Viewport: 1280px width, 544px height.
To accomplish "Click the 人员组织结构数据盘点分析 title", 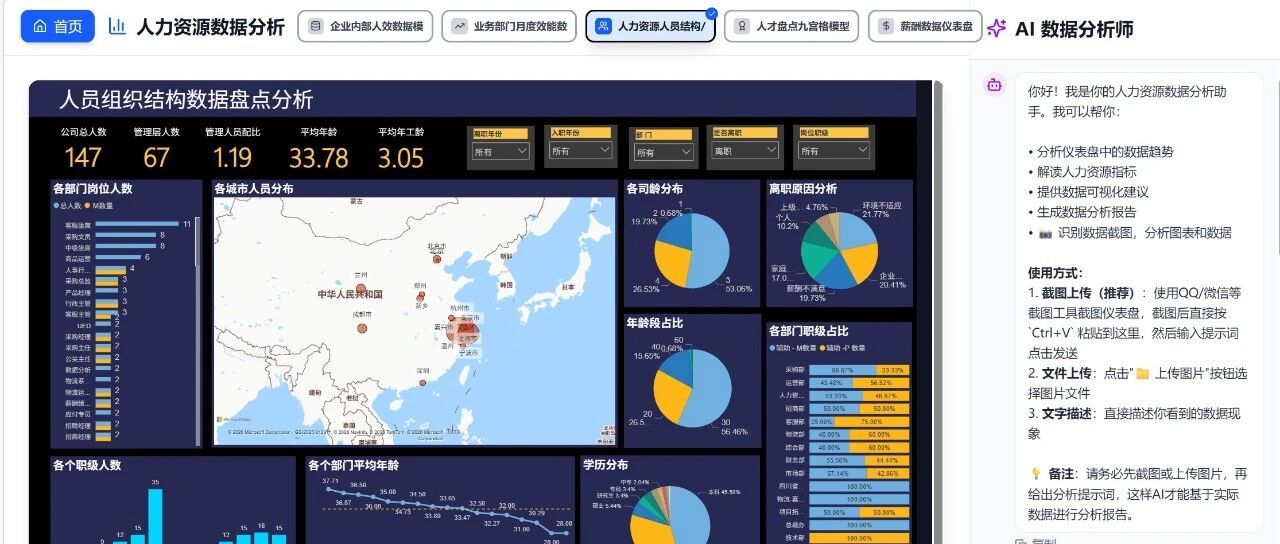I will [186, 99].
